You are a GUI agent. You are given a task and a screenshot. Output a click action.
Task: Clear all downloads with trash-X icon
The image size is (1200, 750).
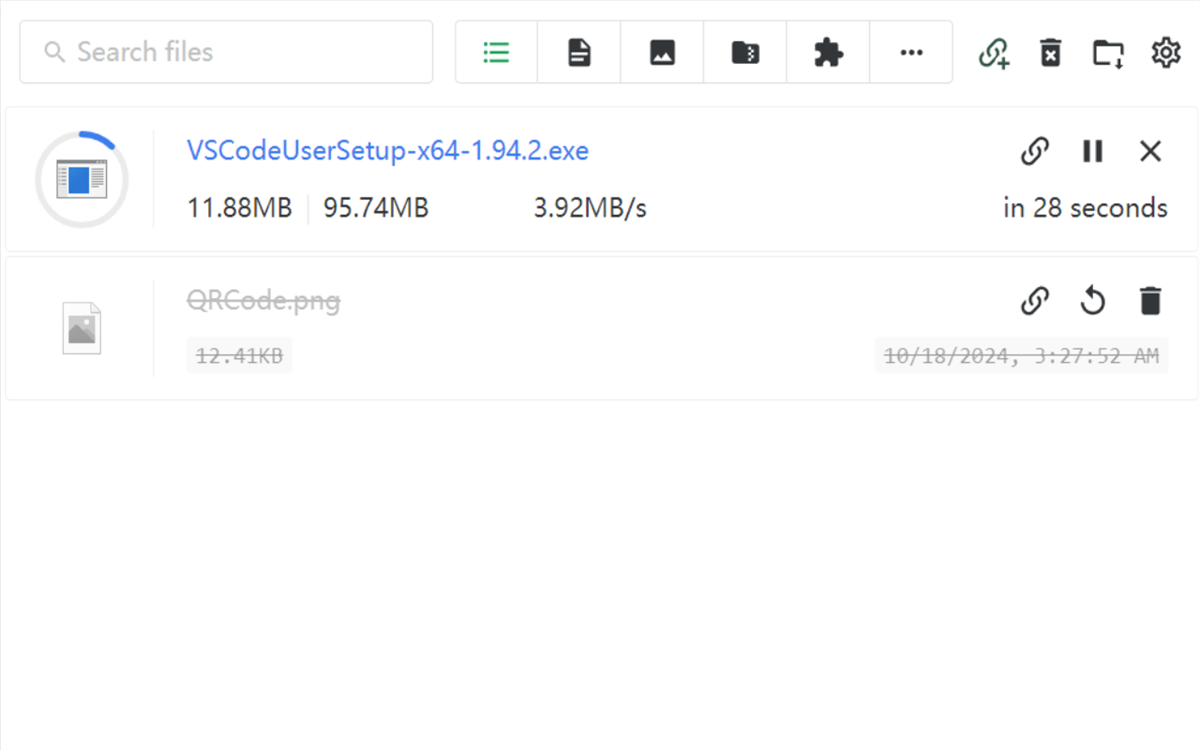[1050, 53]
